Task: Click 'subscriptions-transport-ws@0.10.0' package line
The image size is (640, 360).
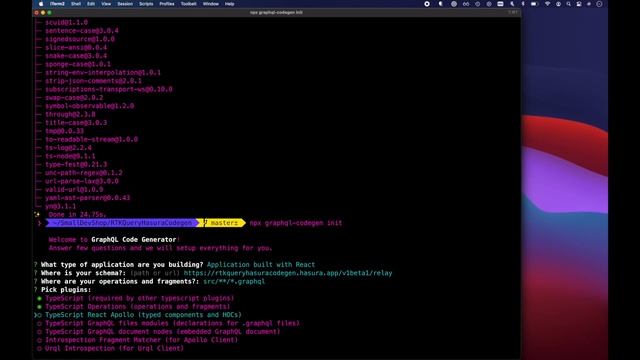Action: [109, 89]
